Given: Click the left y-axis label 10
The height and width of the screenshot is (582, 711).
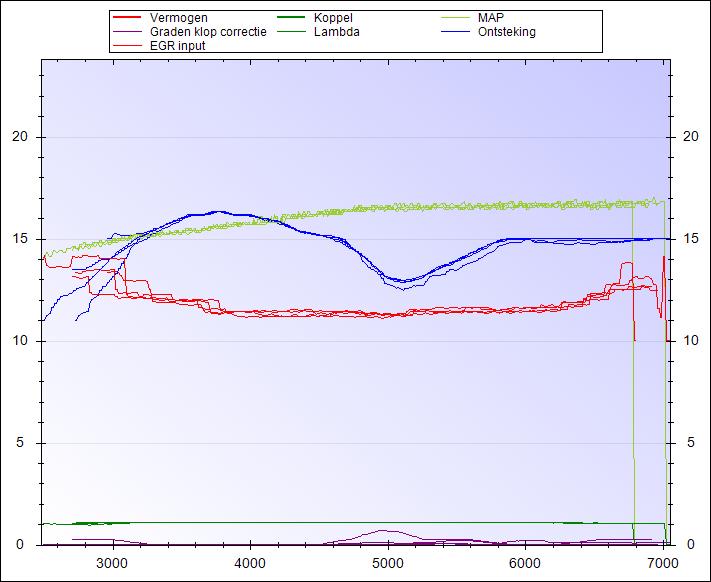Looking at the screenshot, I should (x=20, y=340).
